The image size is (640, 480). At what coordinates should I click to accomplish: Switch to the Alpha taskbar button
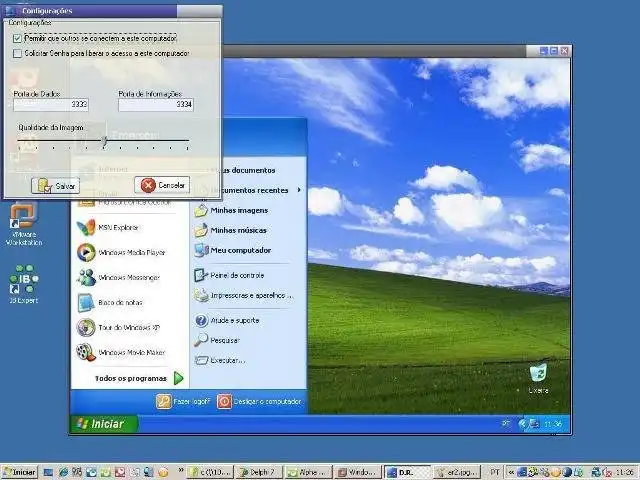pyautogui.click(x=308, y=472)
